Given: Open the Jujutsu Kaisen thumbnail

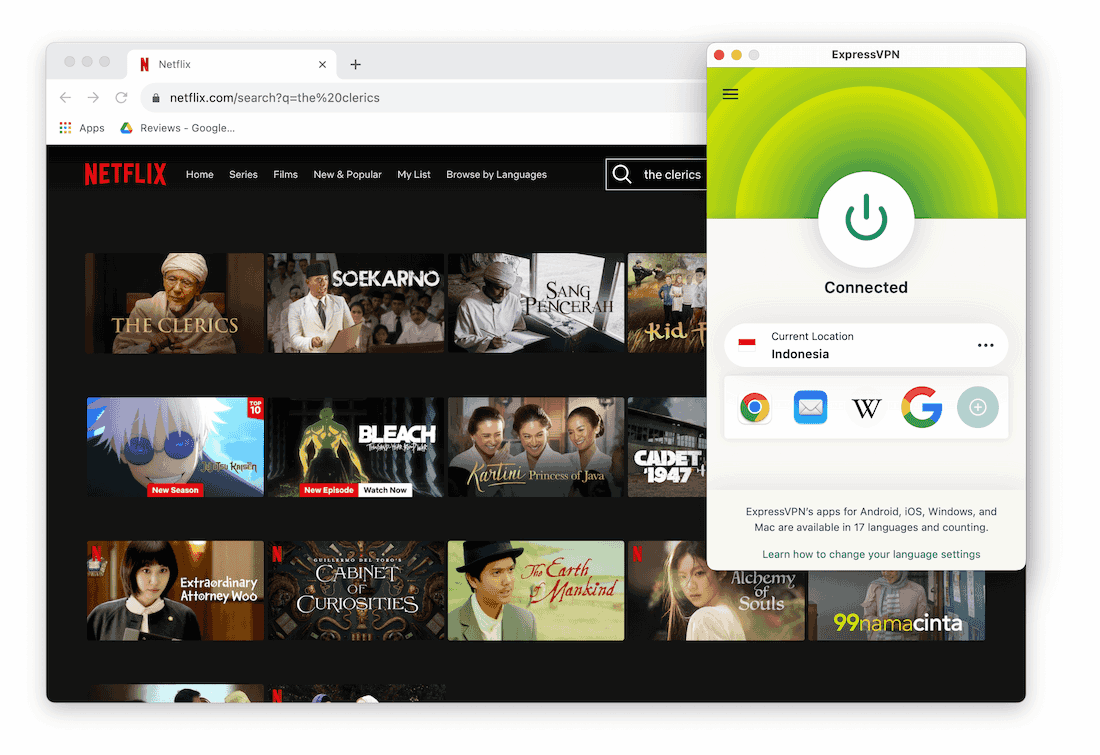Looking at the screenshot, I should 175,447.
